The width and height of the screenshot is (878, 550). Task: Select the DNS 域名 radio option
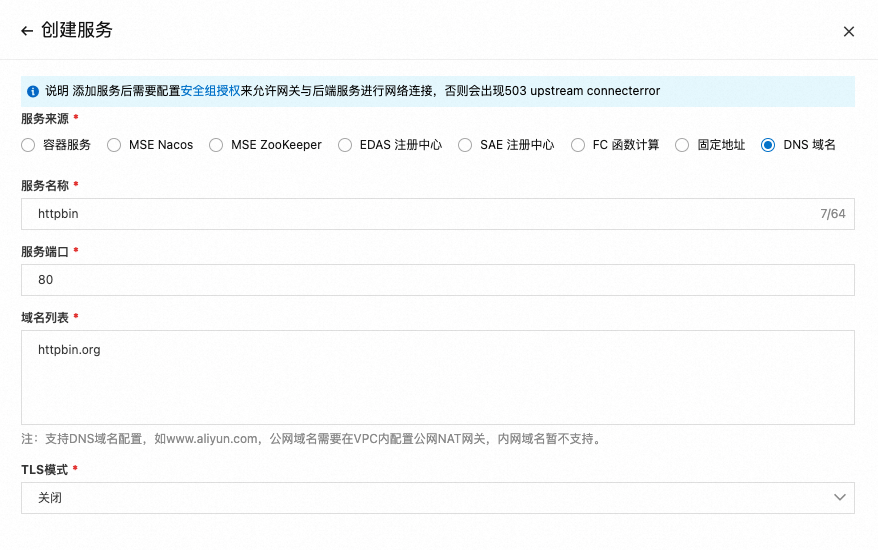pyautogui.click(x=768, y=145)
